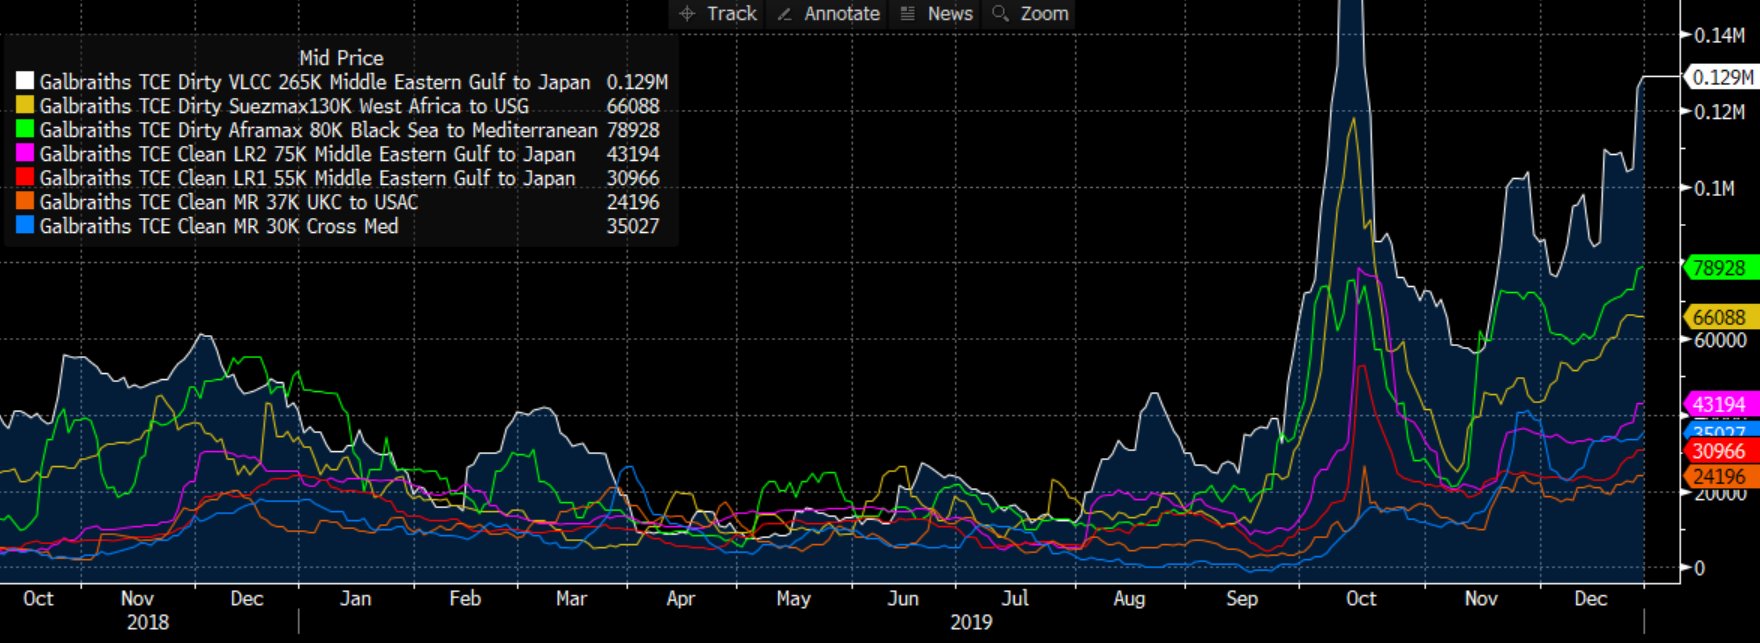Click the green Aframax legend swatch

[x=25, y=130]
